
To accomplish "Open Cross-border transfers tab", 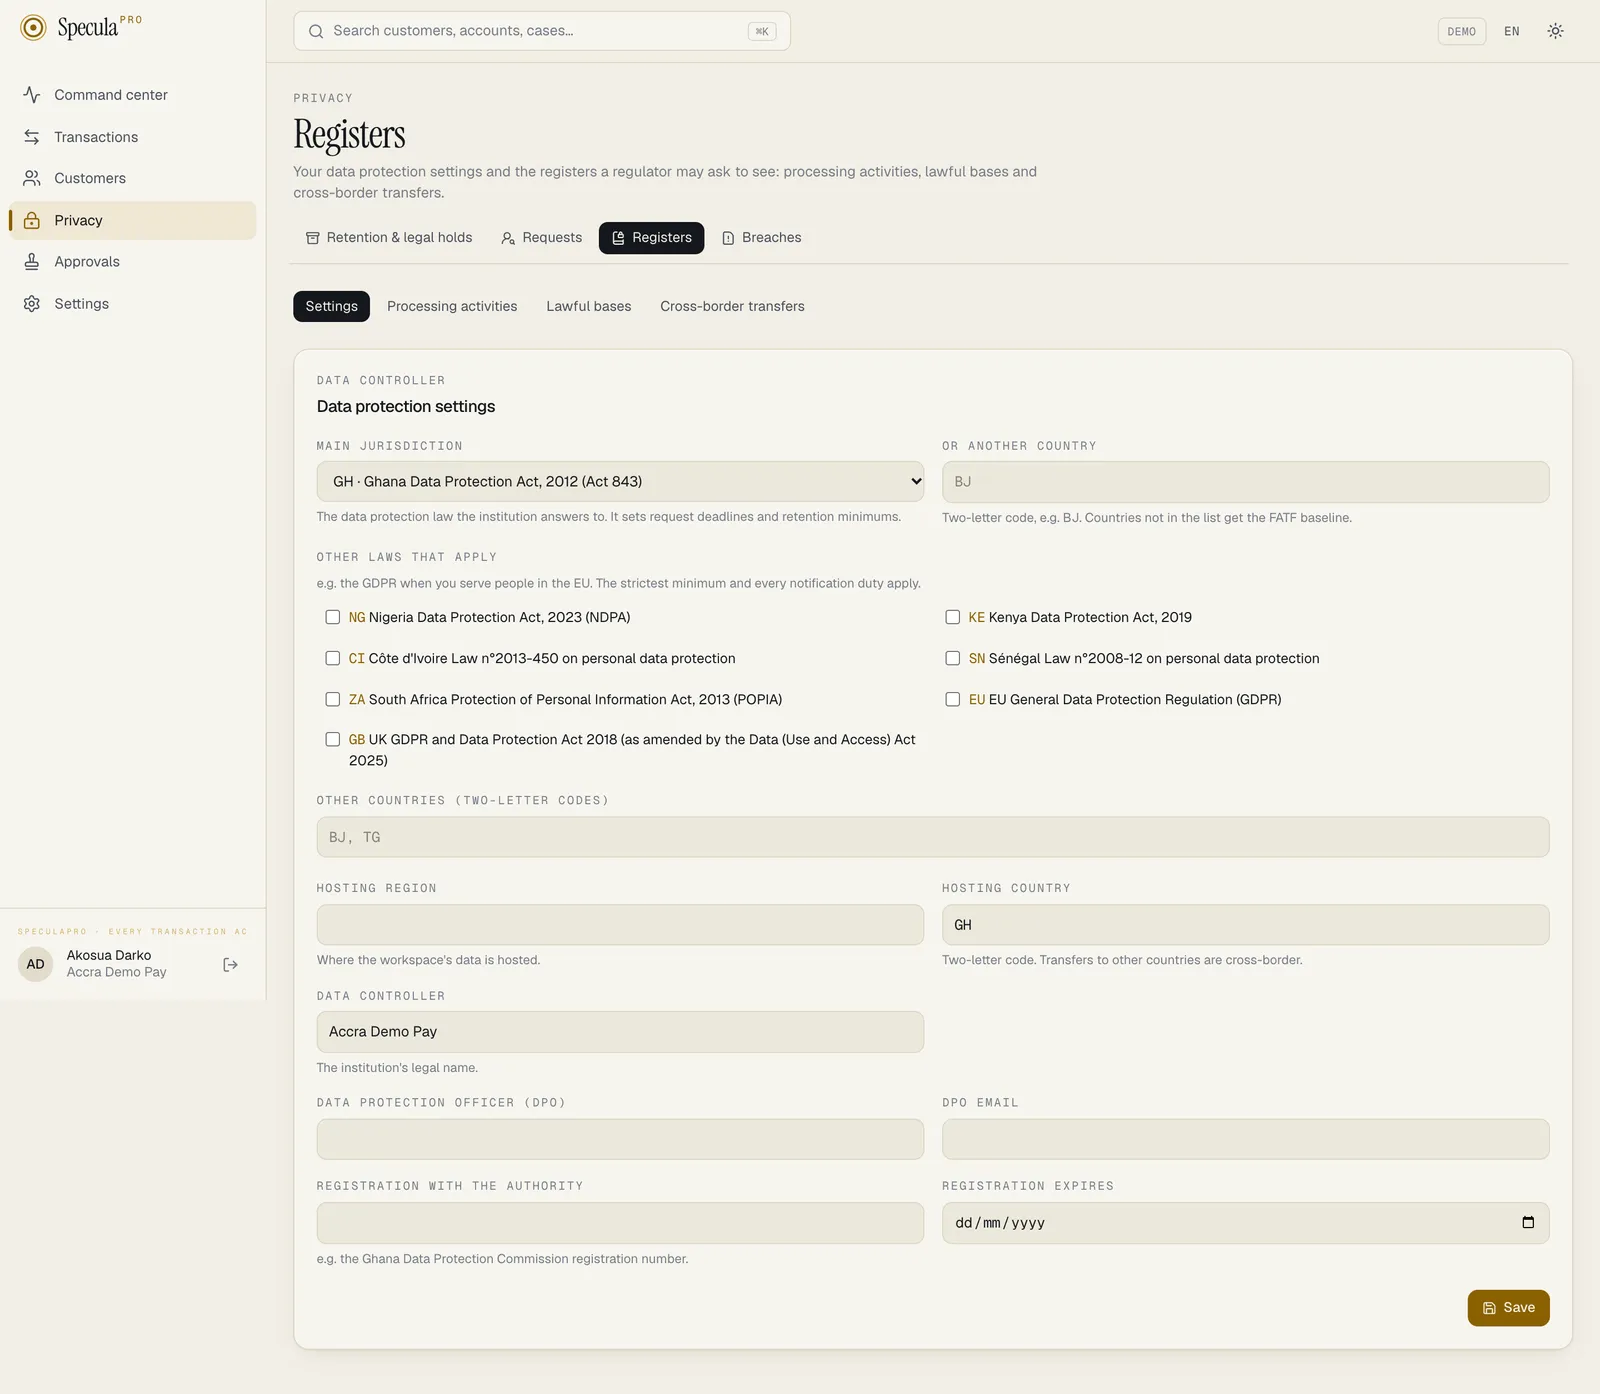I will pos(732,306).
